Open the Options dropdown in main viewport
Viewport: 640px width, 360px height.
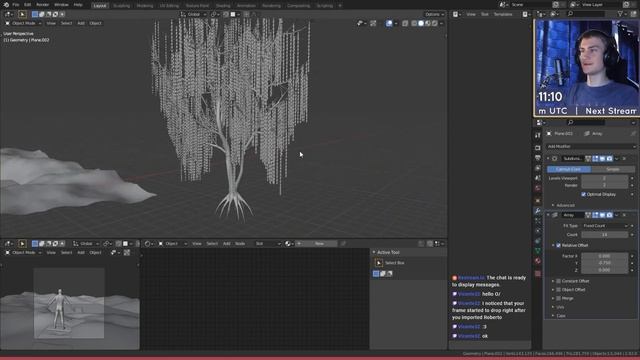(434, 14)
